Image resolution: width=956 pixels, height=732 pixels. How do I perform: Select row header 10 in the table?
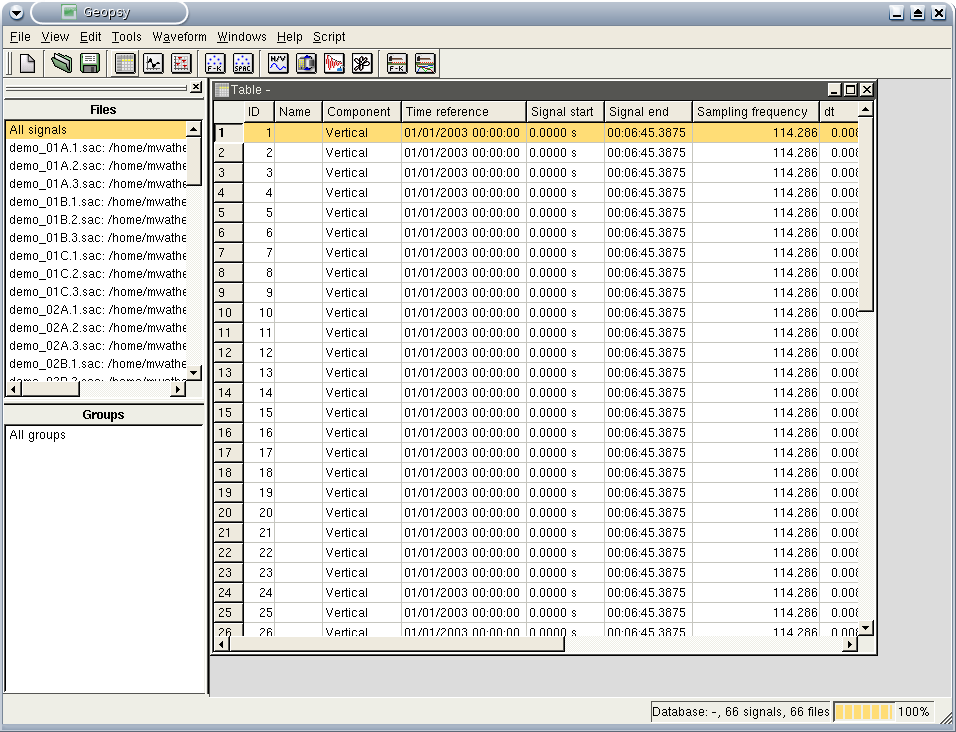point(226,313)
